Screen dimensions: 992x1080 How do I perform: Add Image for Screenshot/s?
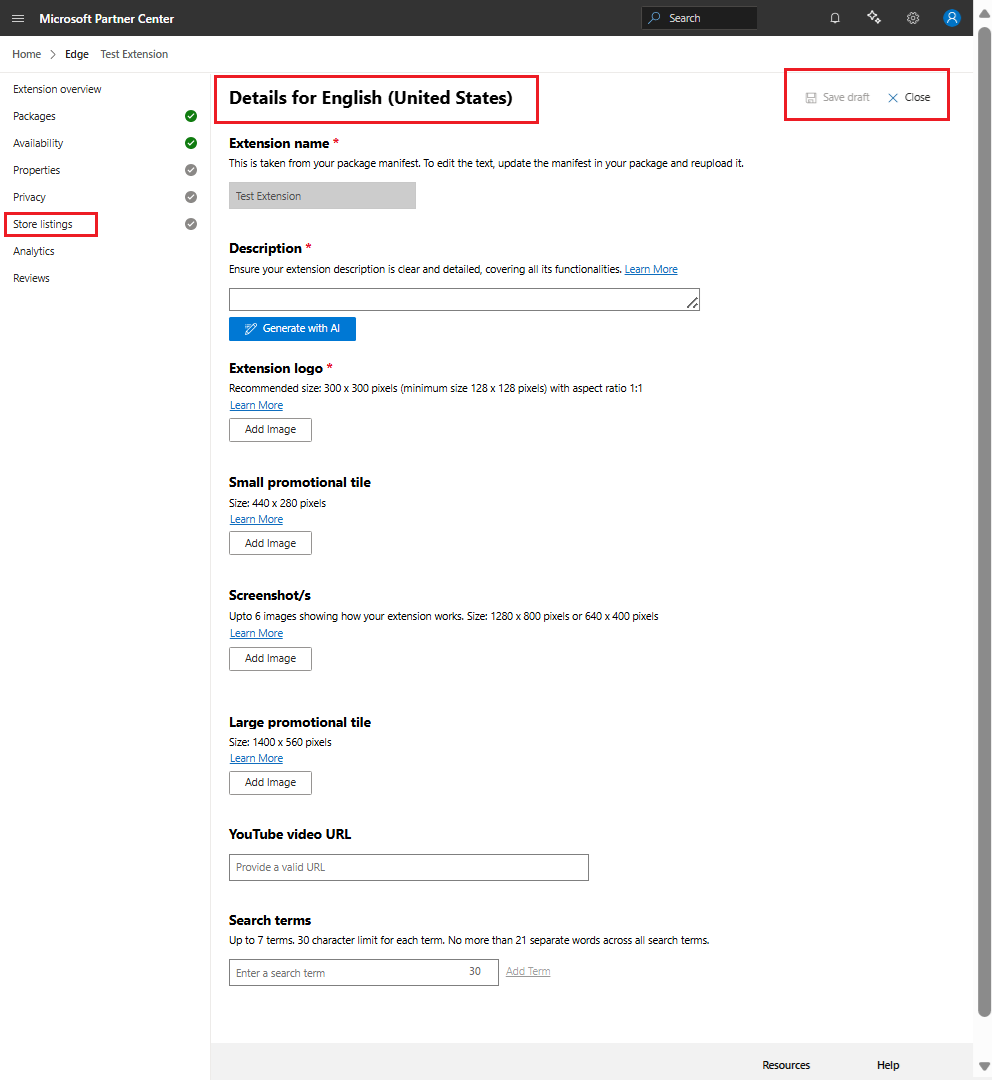point(270,658)
